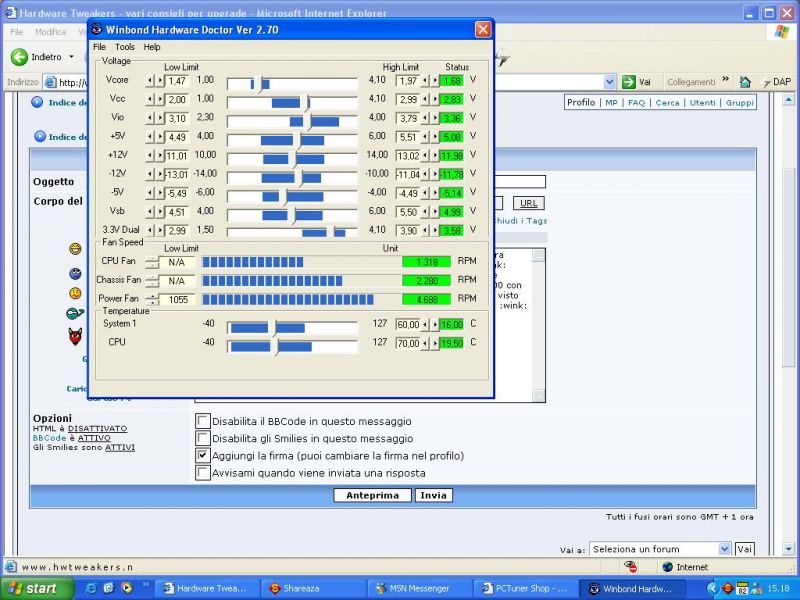Switch to Shareaza taskbar button
Viewport: 800px width, 600px height.
click(313, 588)
